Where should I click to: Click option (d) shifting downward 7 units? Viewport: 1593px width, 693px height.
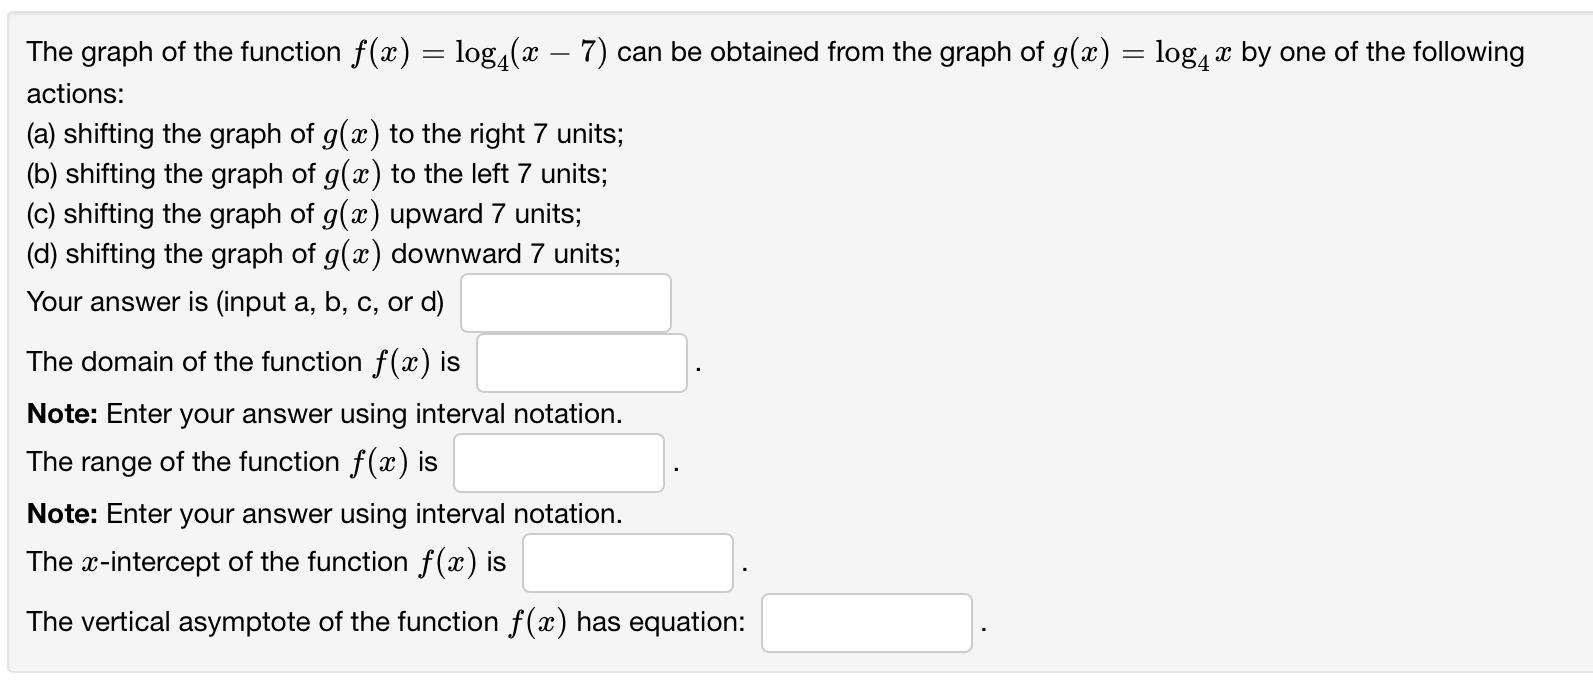pyautogui.click(x=323, y=254)
